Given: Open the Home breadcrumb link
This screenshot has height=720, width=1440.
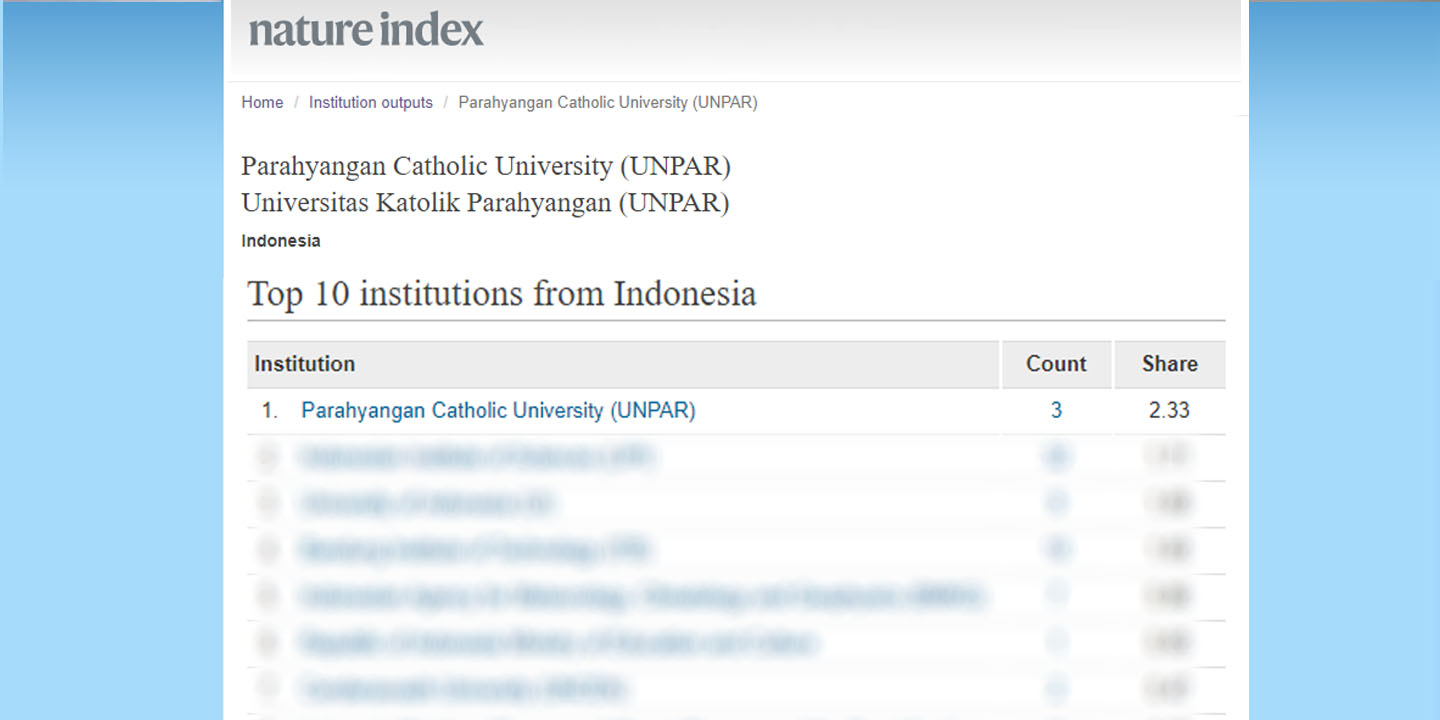Looking at the screenshot, I should point(262,102).
